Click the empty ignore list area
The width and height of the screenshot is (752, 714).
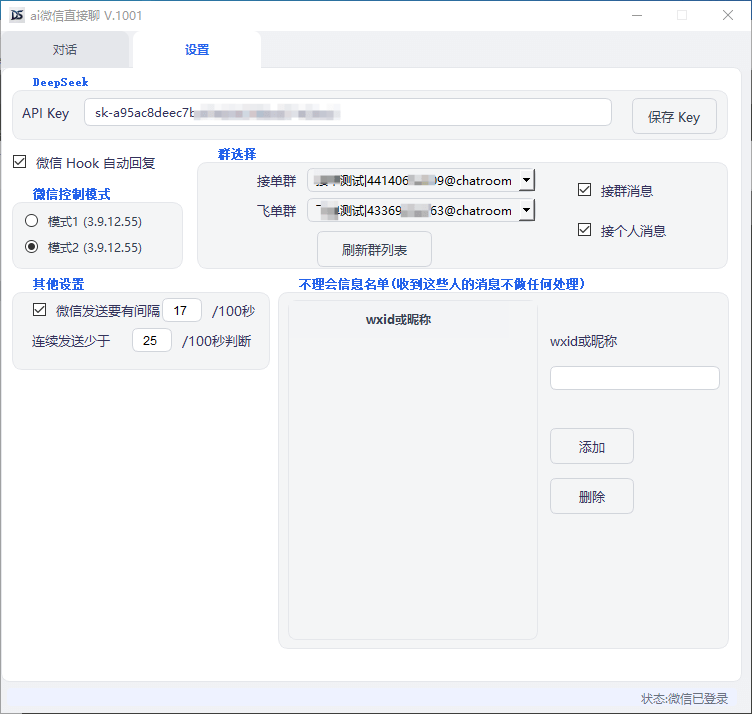pos(413,487)
